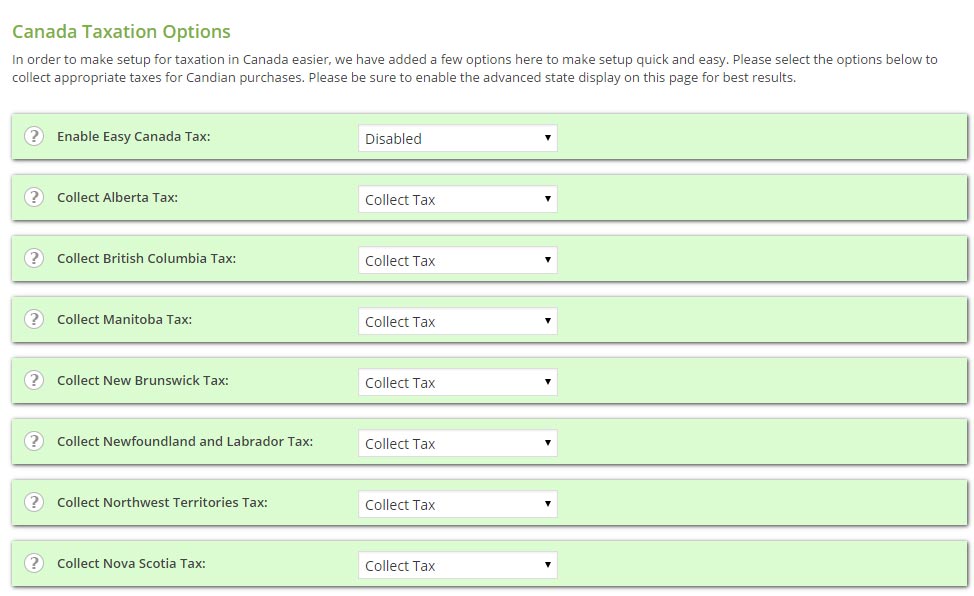The image size is (974, 596).
Task: Open help for Northwest Territories Tax
Action: (34, 503)
